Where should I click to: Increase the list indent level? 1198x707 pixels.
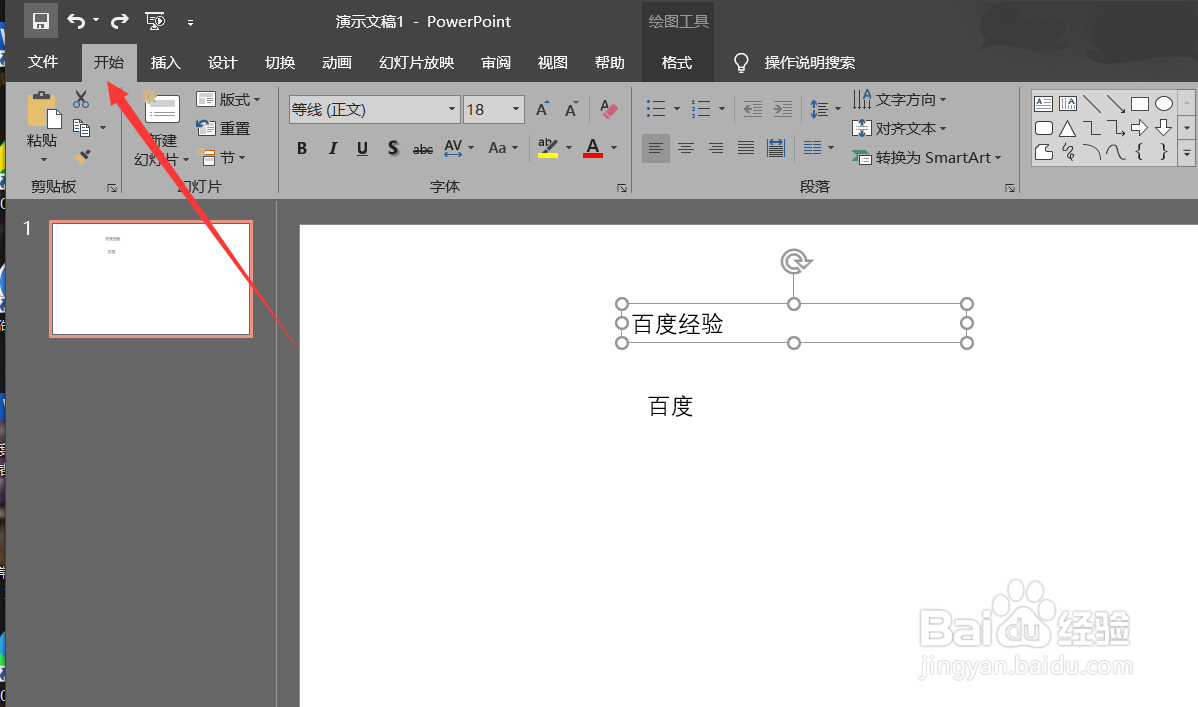coord(782,109)
